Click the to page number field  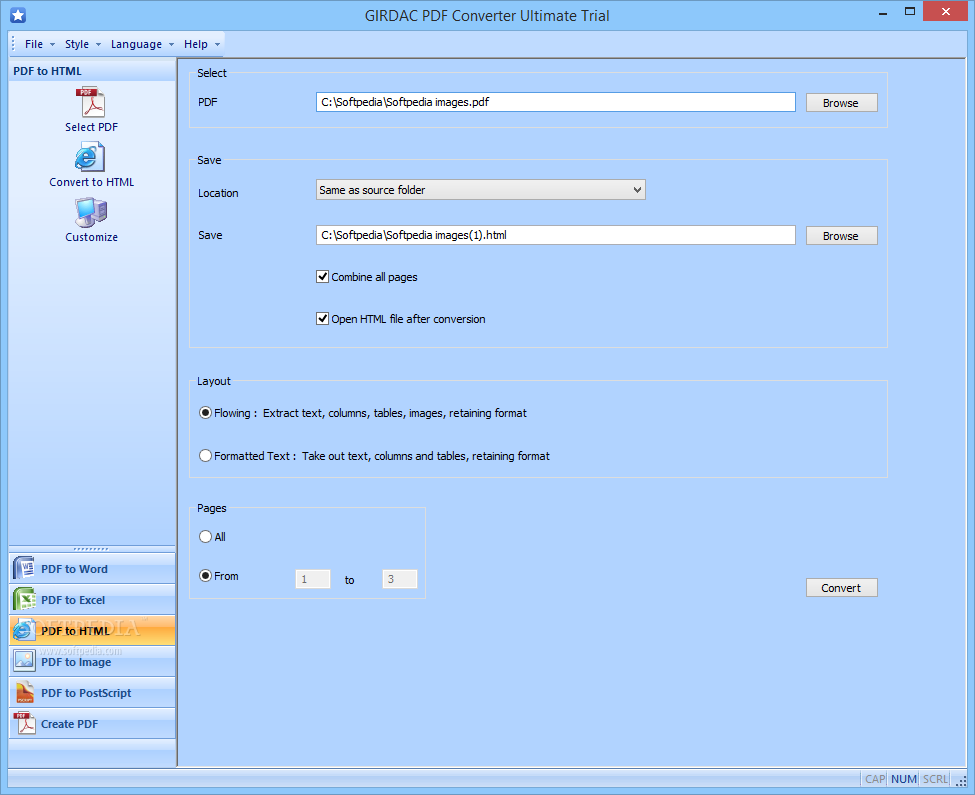(399, 579)
